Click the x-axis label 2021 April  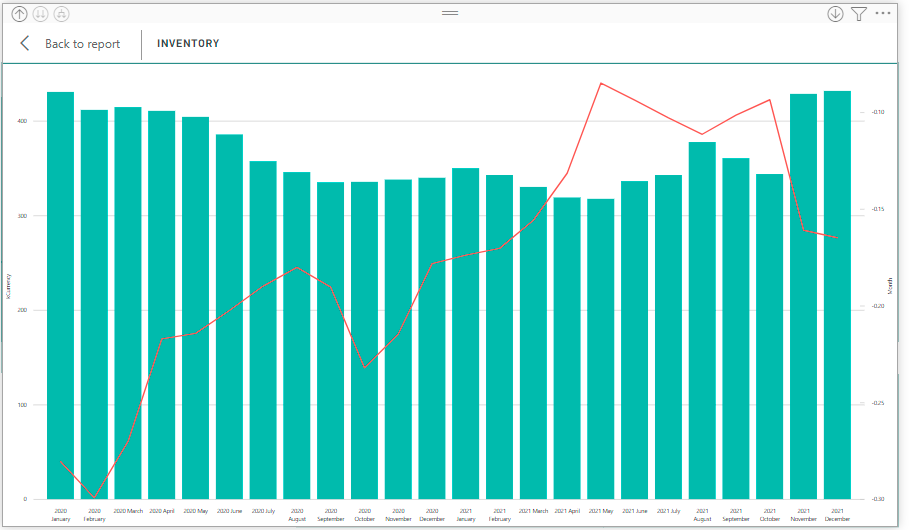[567, 511]
